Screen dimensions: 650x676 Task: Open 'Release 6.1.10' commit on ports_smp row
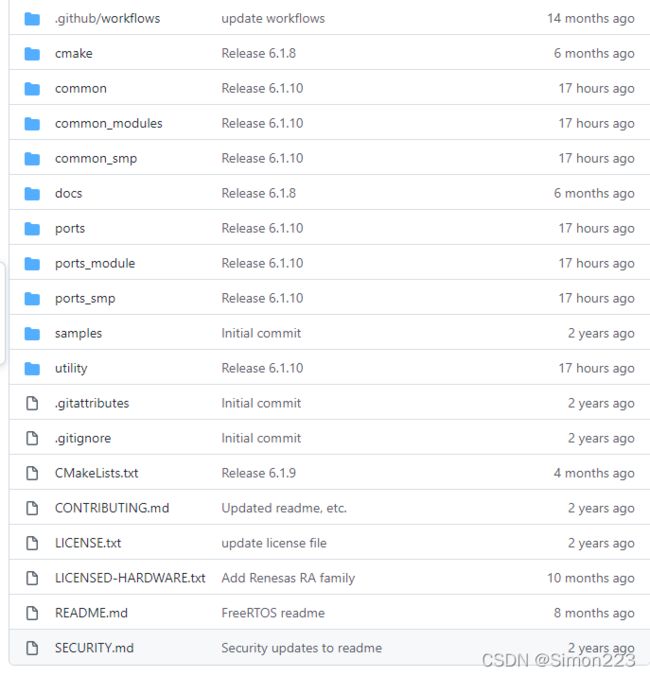coord(262,298)
